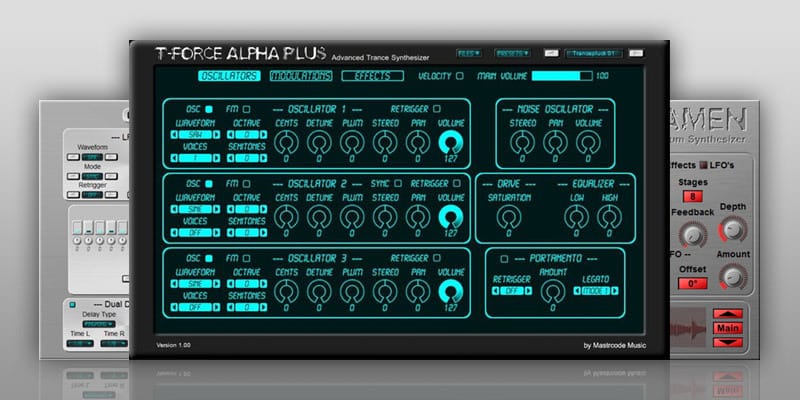Decrease octave of Oscillator 1
Image resolution: width=800 pixels, height=400 pixels.
click(x=231, y=135)
